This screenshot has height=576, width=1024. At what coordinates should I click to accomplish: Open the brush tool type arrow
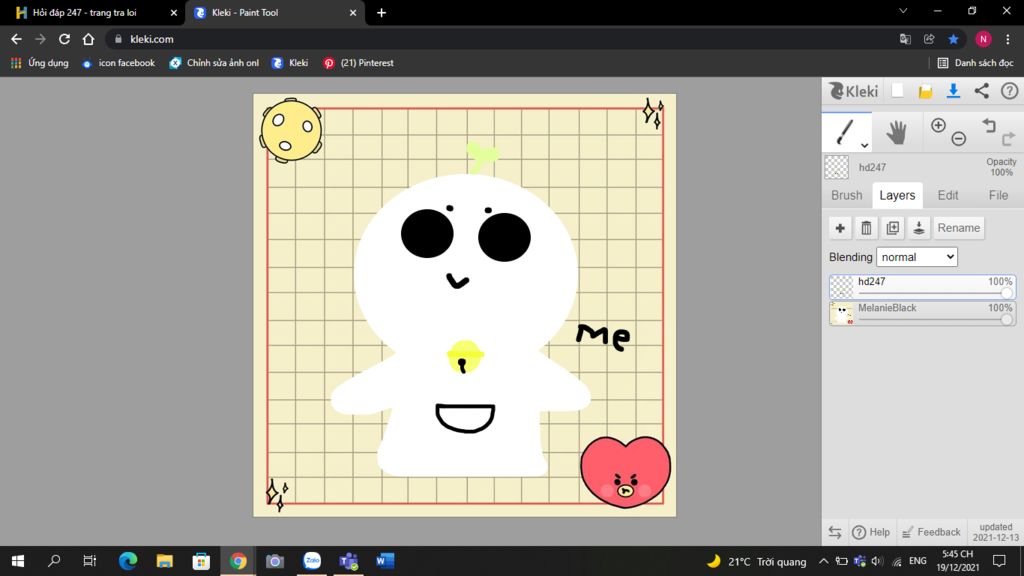pyautogui.click(x=864, y=146)
